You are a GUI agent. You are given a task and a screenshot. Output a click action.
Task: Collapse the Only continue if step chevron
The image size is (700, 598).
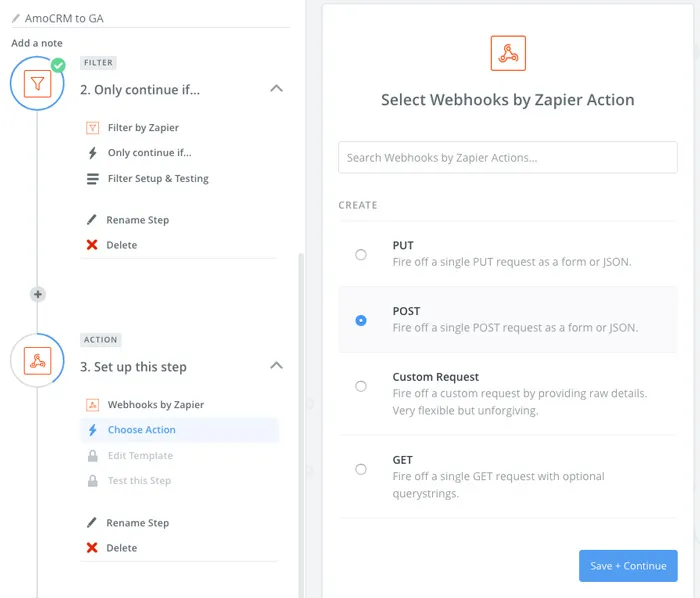point(276,88)
